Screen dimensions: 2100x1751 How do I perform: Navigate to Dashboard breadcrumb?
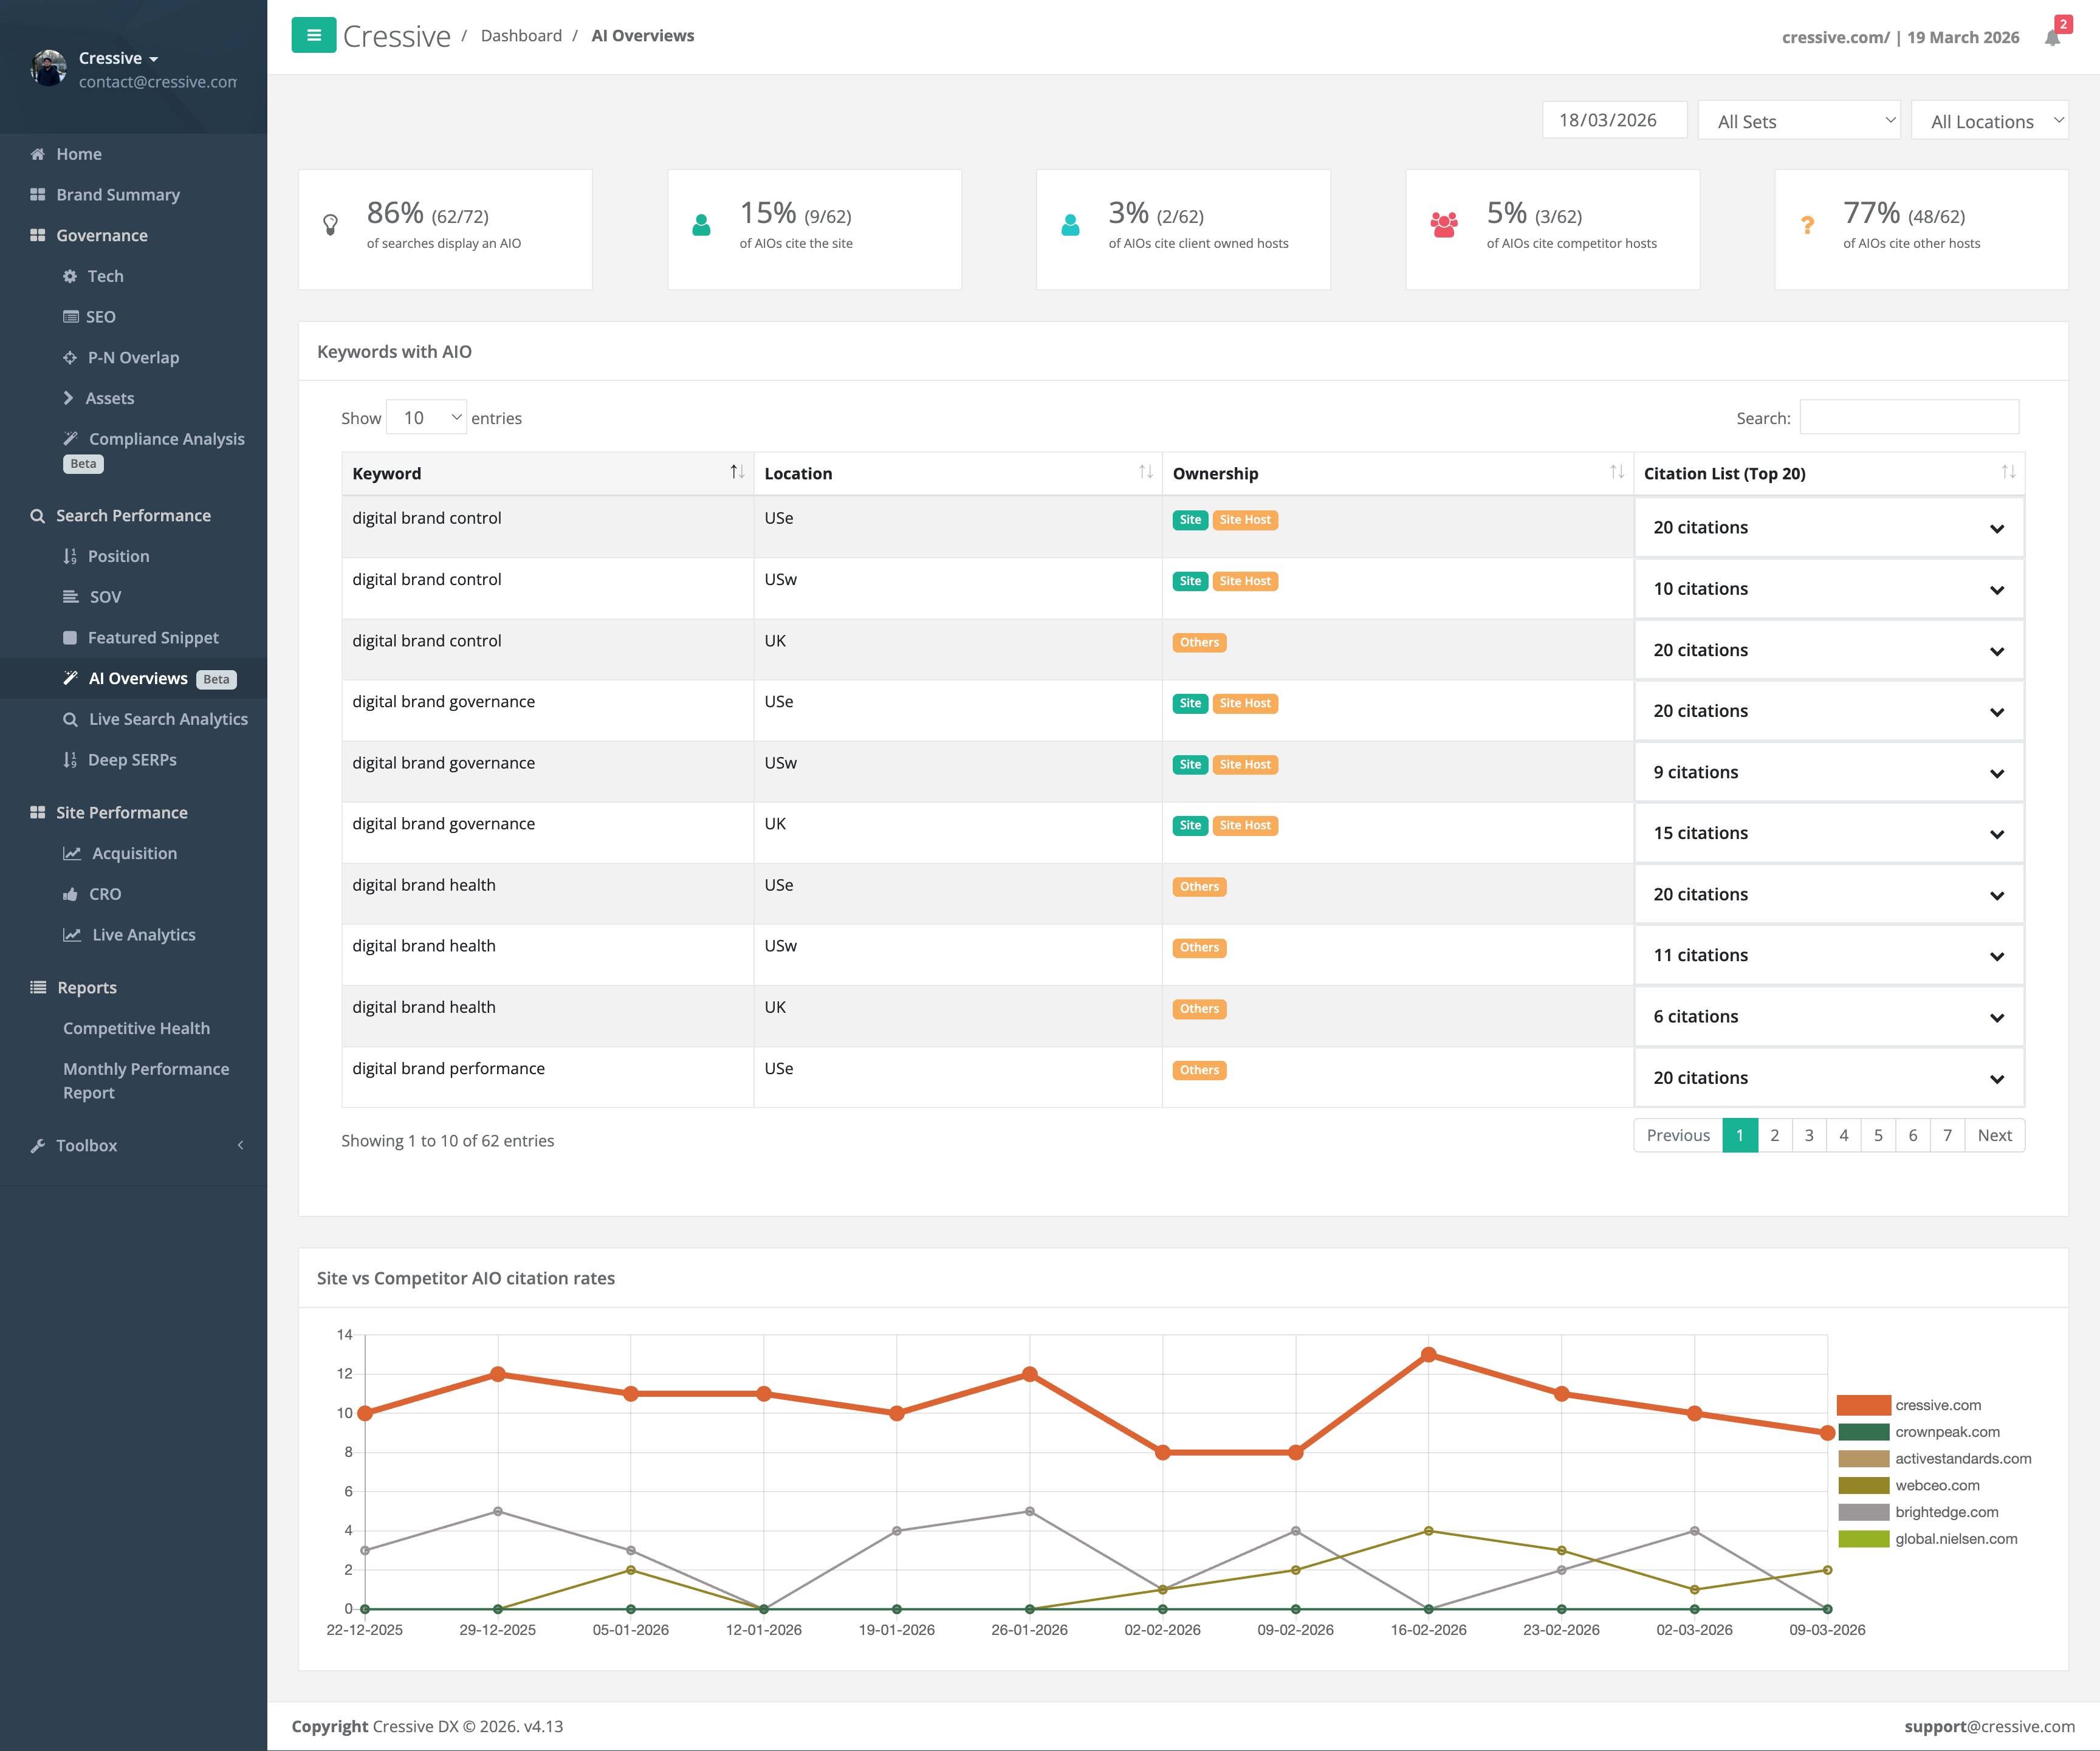pyautogui.click(x=521, y=35)
